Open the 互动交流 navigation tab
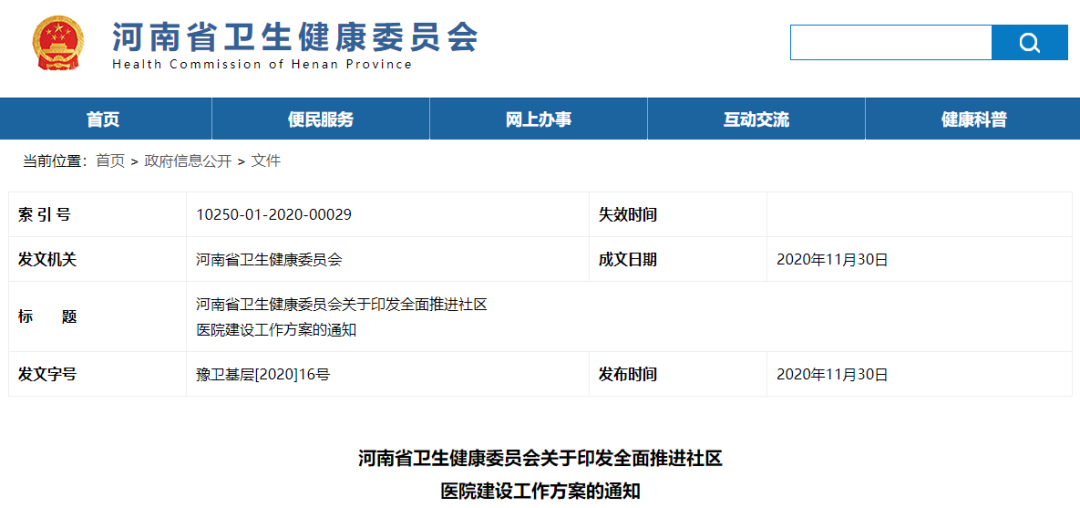Image resolution: width=1080 pixels, height=508 pixels. 756,119
